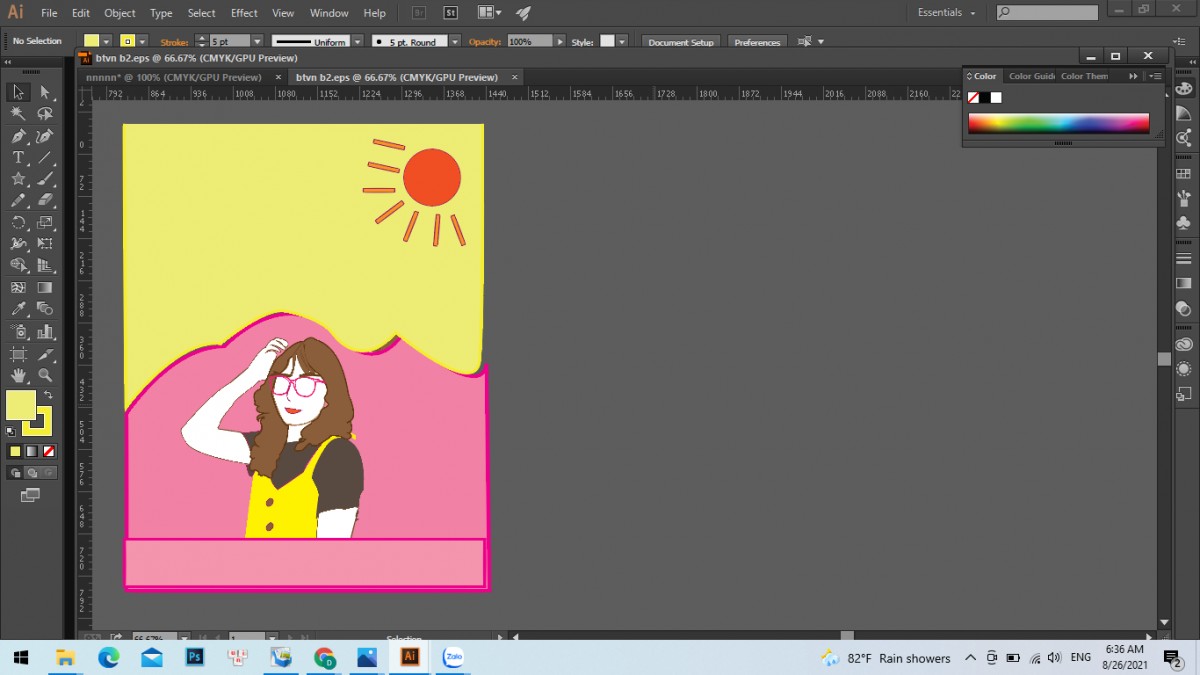Choose the Line Segment tool
1200x675 pixels.
click(x=45, y=158)
